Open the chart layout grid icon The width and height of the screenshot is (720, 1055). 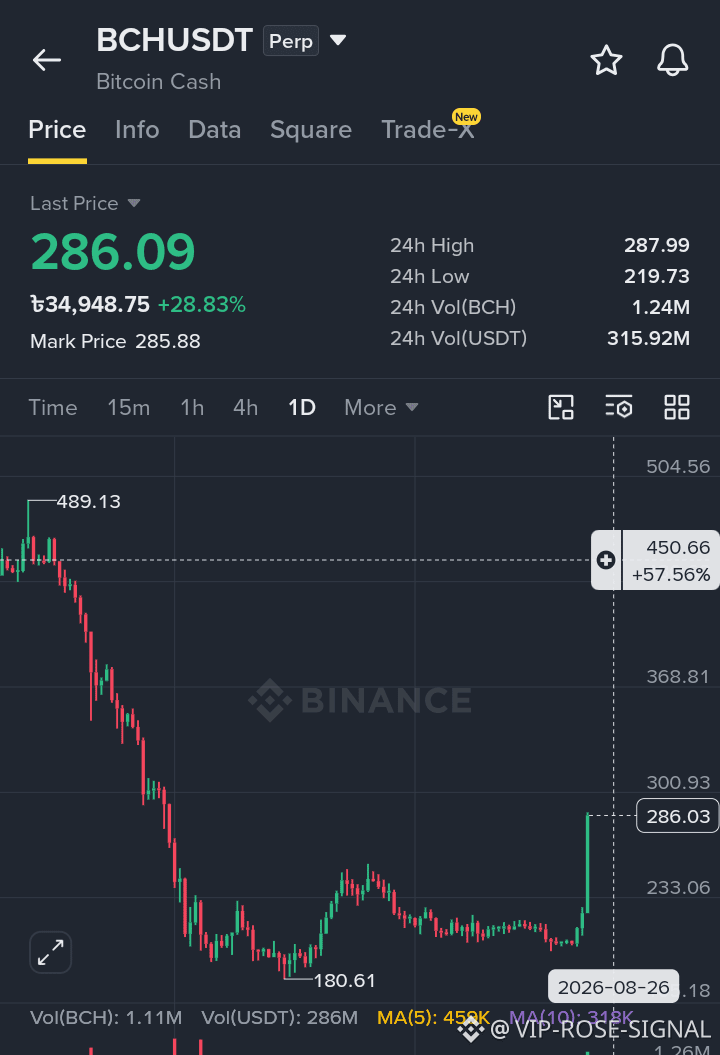point(677,407)
